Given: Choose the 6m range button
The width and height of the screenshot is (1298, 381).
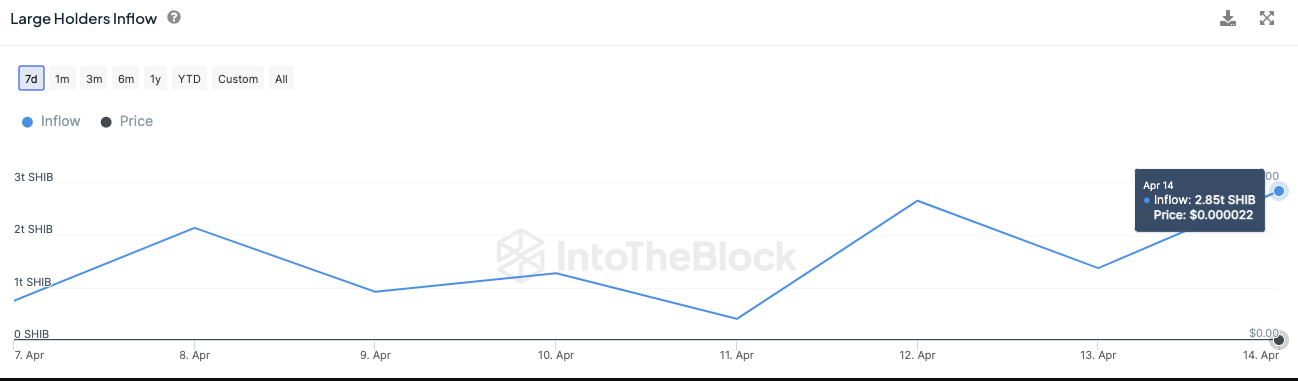Looking at the screenshot, I should [x=125, y=79].
